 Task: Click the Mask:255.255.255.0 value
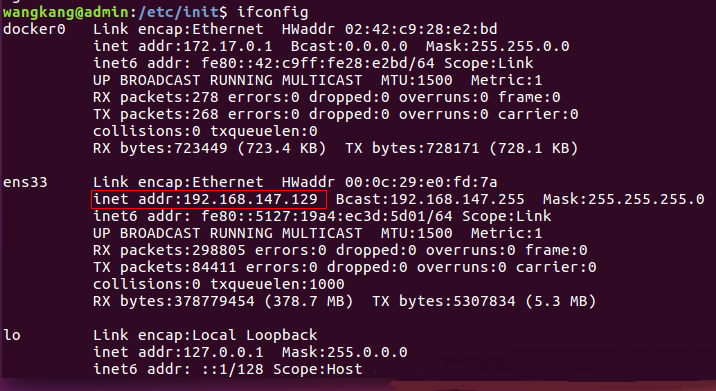[x=624, y=199]
